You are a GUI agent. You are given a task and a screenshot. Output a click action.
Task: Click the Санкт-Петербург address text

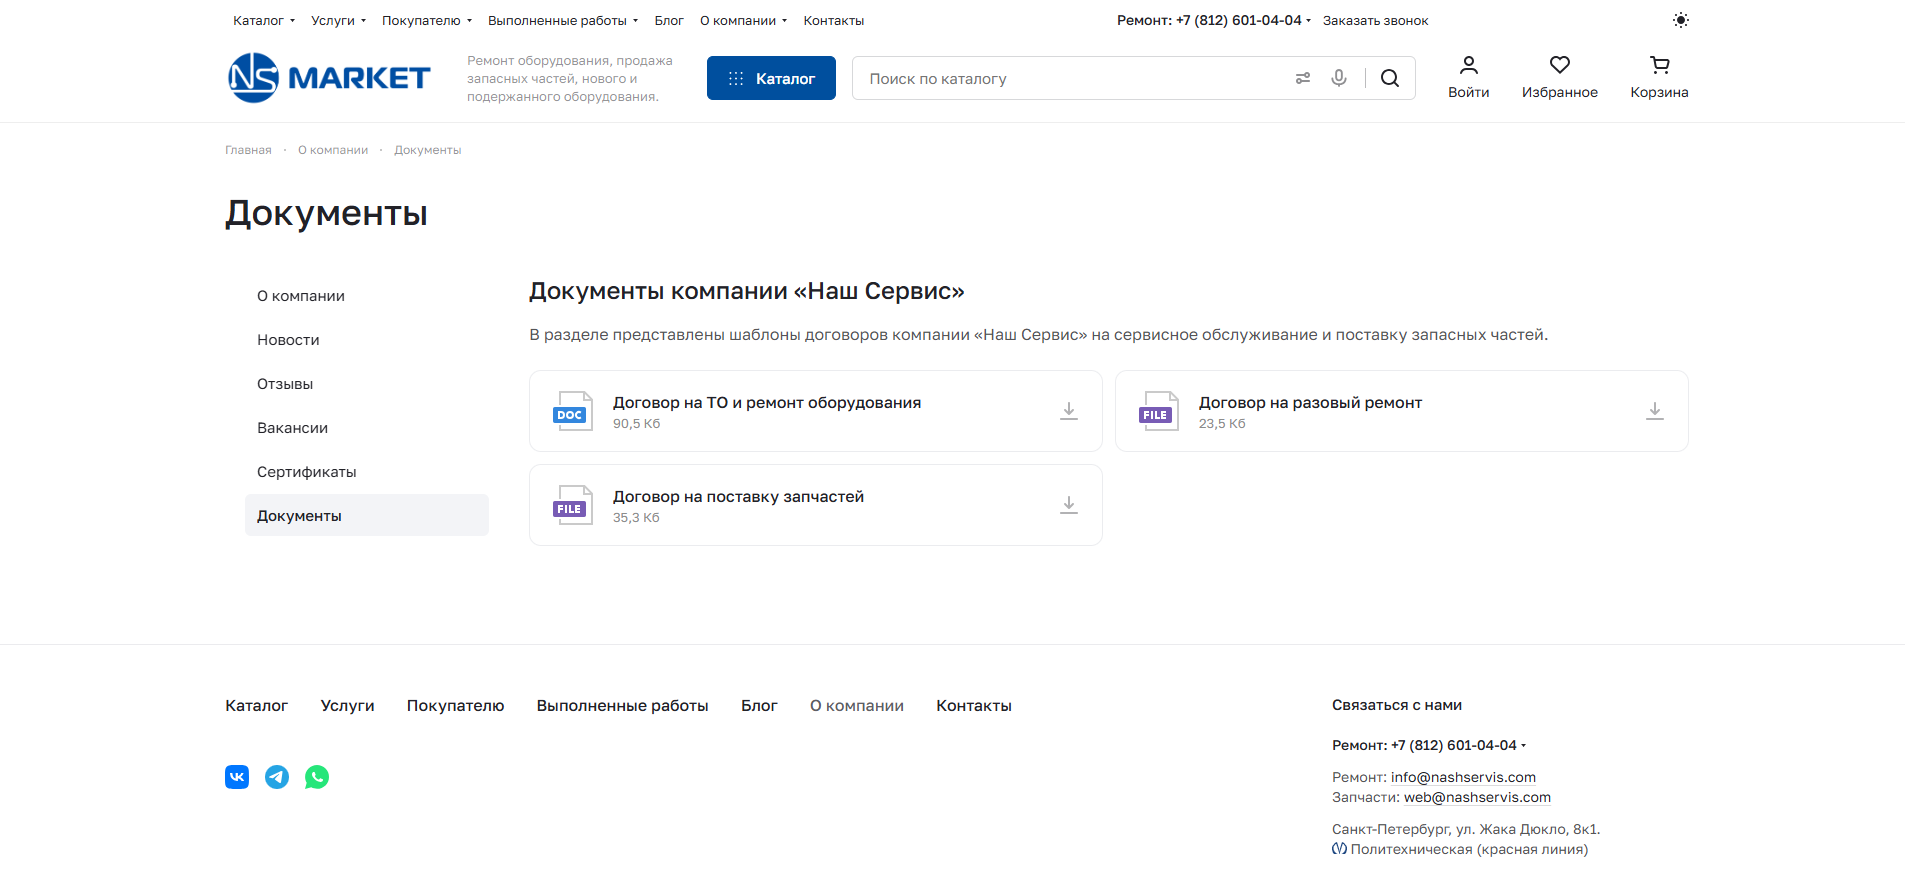coord(1466,829)
